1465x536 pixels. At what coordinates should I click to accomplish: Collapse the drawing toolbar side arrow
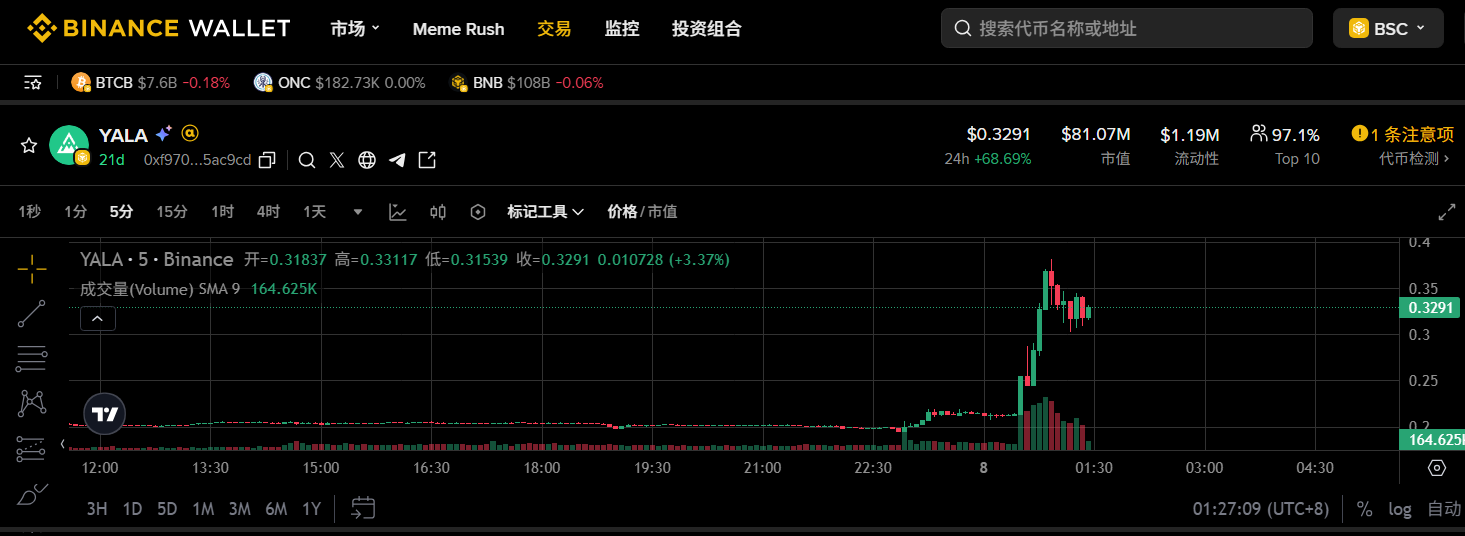(x=62, y=443)
